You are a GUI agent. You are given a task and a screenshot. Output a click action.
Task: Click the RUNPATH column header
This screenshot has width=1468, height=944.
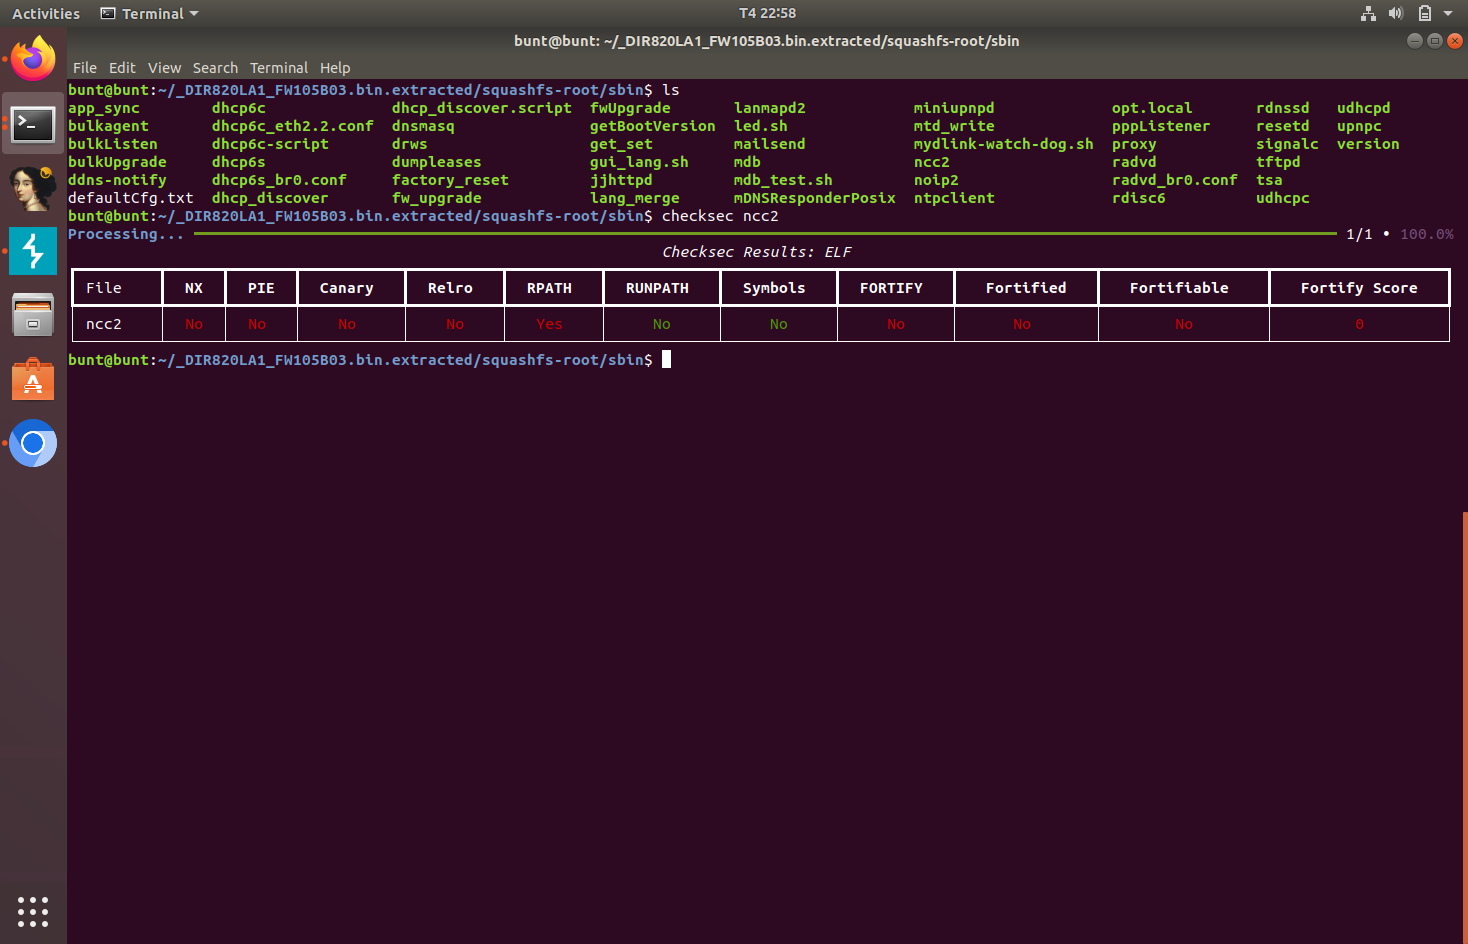[657, 288]
